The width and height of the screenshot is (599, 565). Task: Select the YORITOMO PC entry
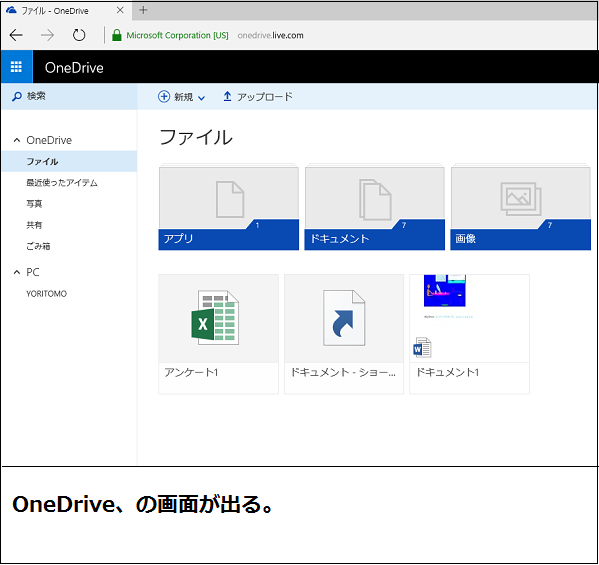tap(47, 293)
